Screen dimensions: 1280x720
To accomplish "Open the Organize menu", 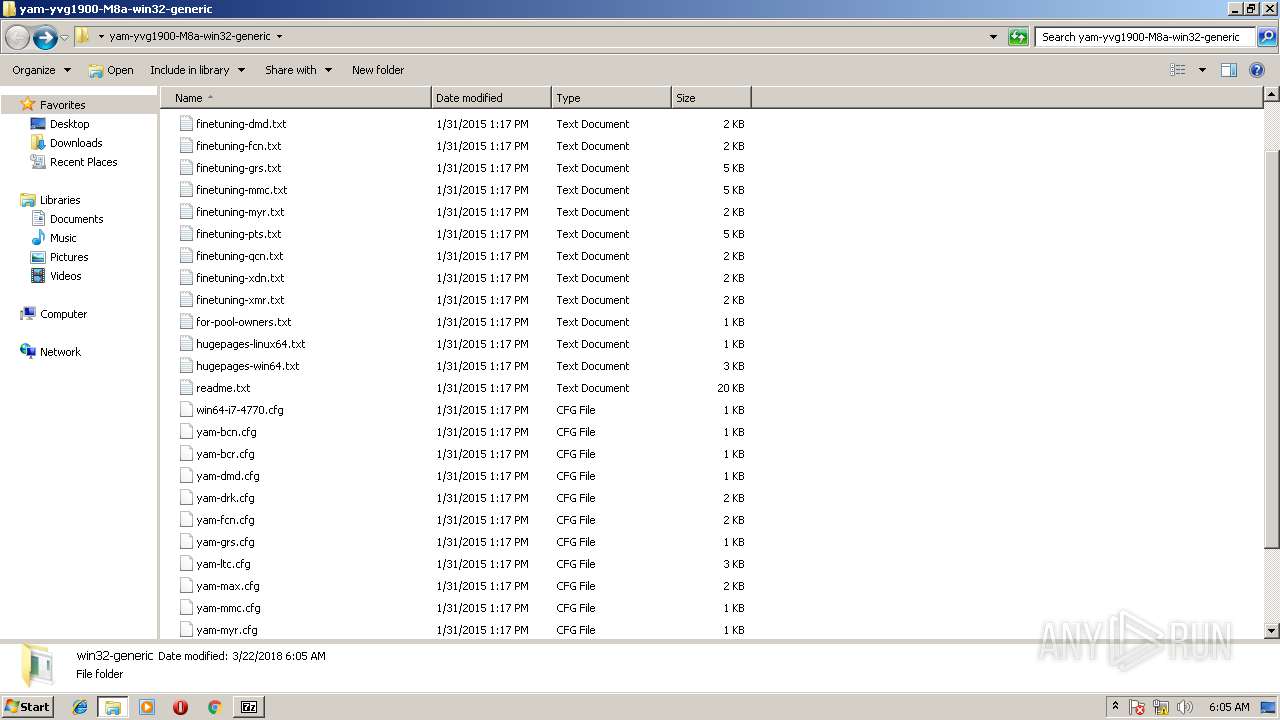I will 41,70.
